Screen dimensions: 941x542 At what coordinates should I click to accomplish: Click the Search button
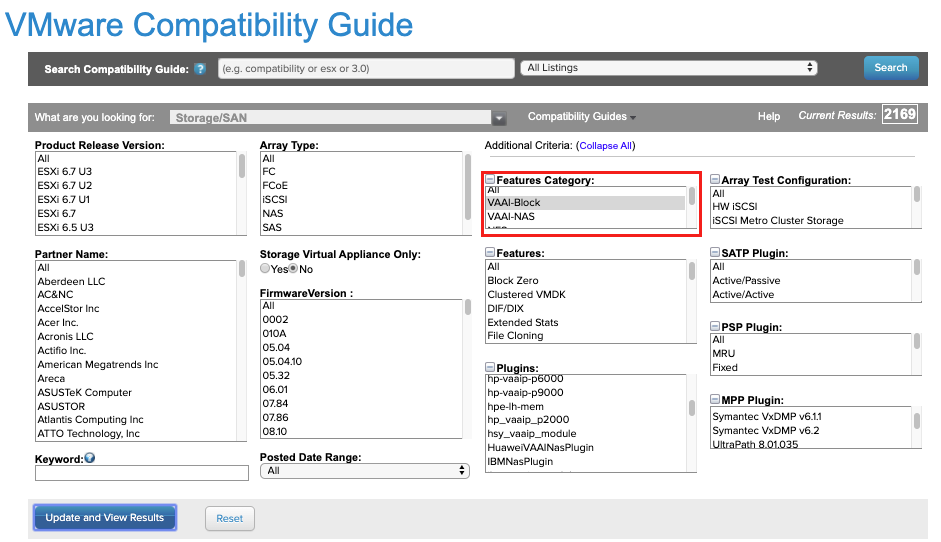[x=891, y=68]
